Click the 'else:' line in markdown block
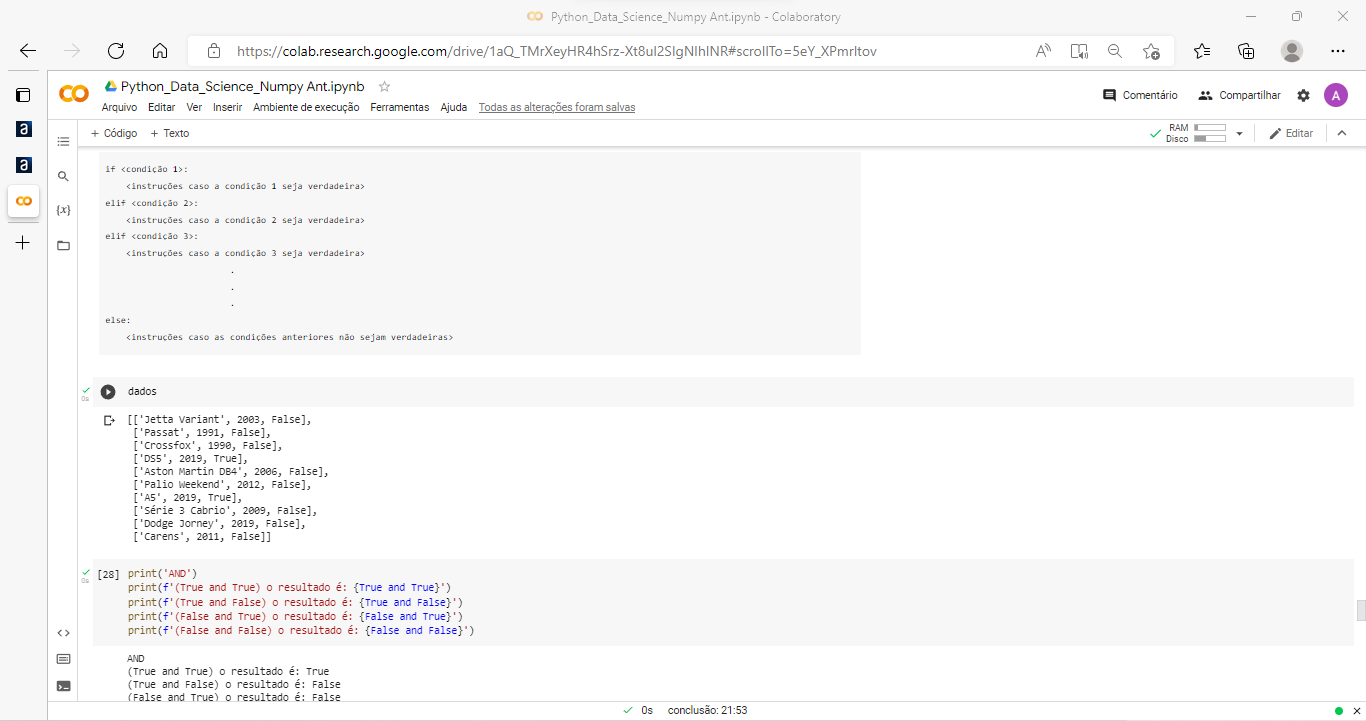Screen dimensions: 1366x721 point(118,321)
